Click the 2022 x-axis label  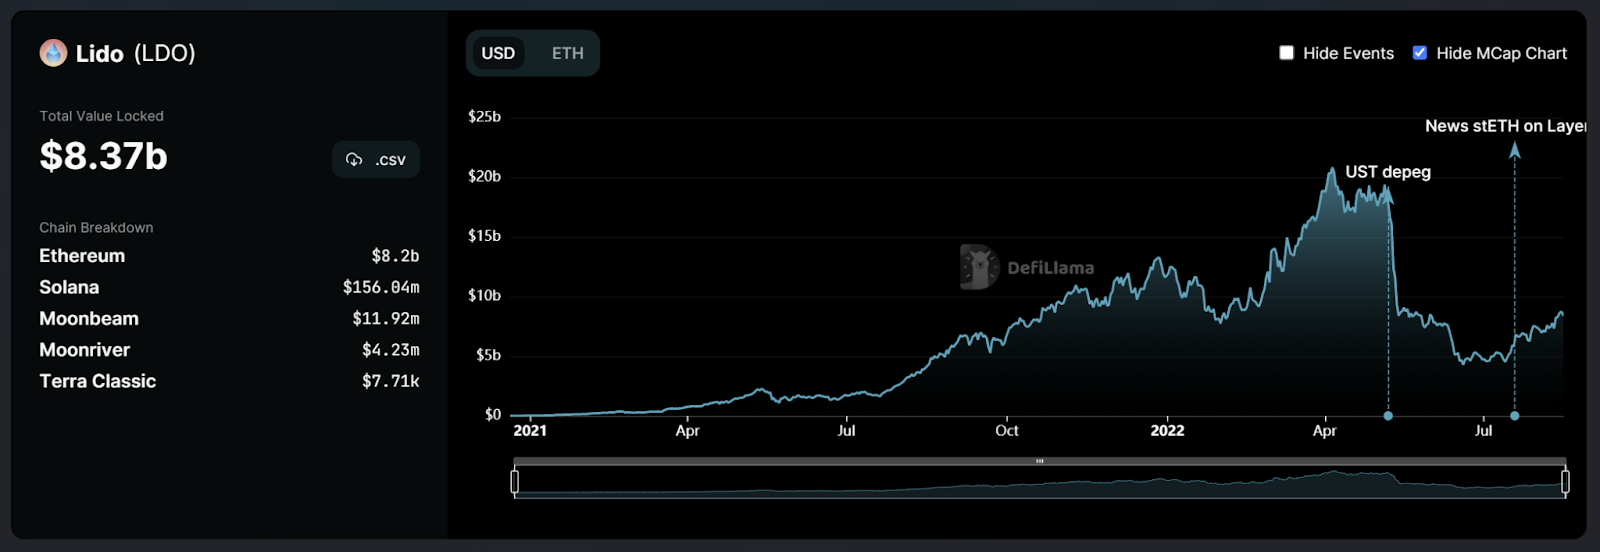click(1167, 430)
